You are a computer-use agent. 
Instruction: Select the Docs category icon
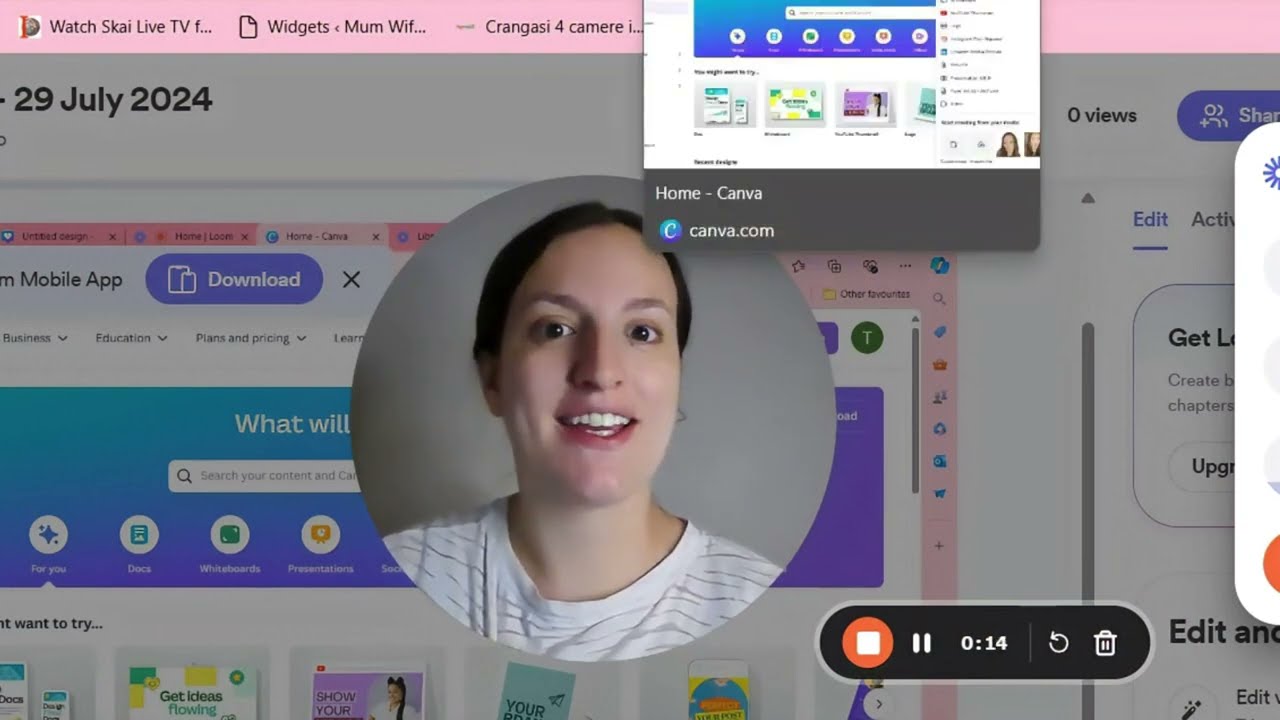coord(139,536)
